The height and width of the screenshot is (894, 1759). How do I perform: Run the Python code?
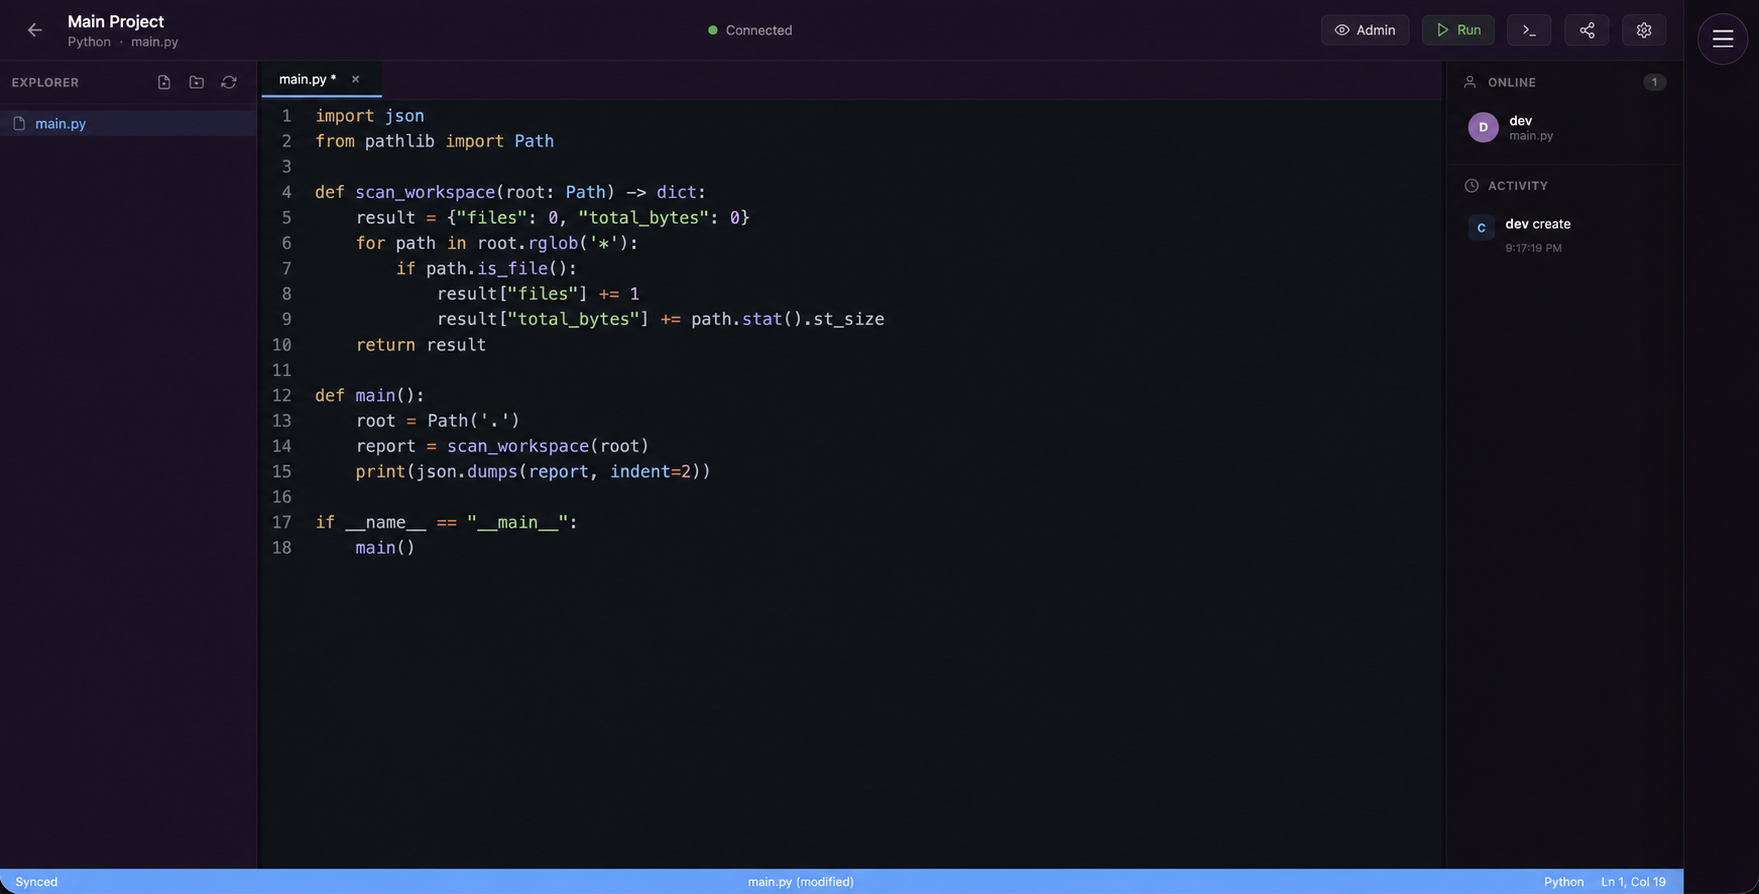tap(1458, 30)
